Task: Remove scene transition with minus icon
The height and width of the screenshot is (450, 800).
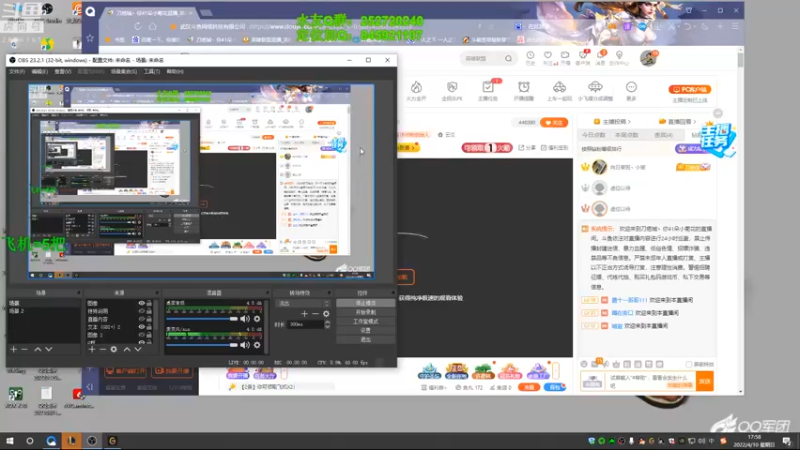Action: click(315, 314)
